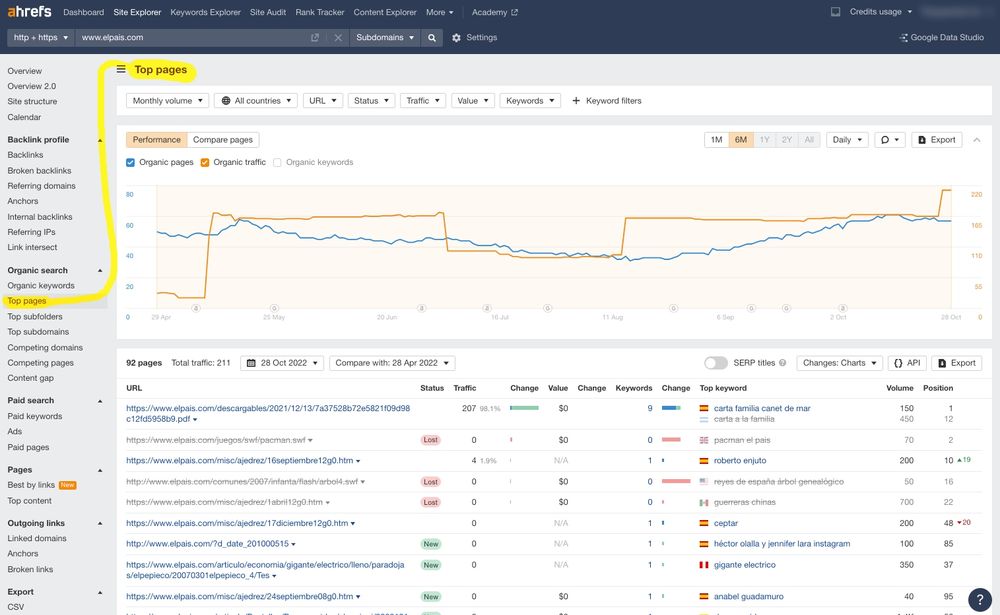Click the Credits usage laptop icon
Screen dimensions: 1000x615
[x=835, y=12]
